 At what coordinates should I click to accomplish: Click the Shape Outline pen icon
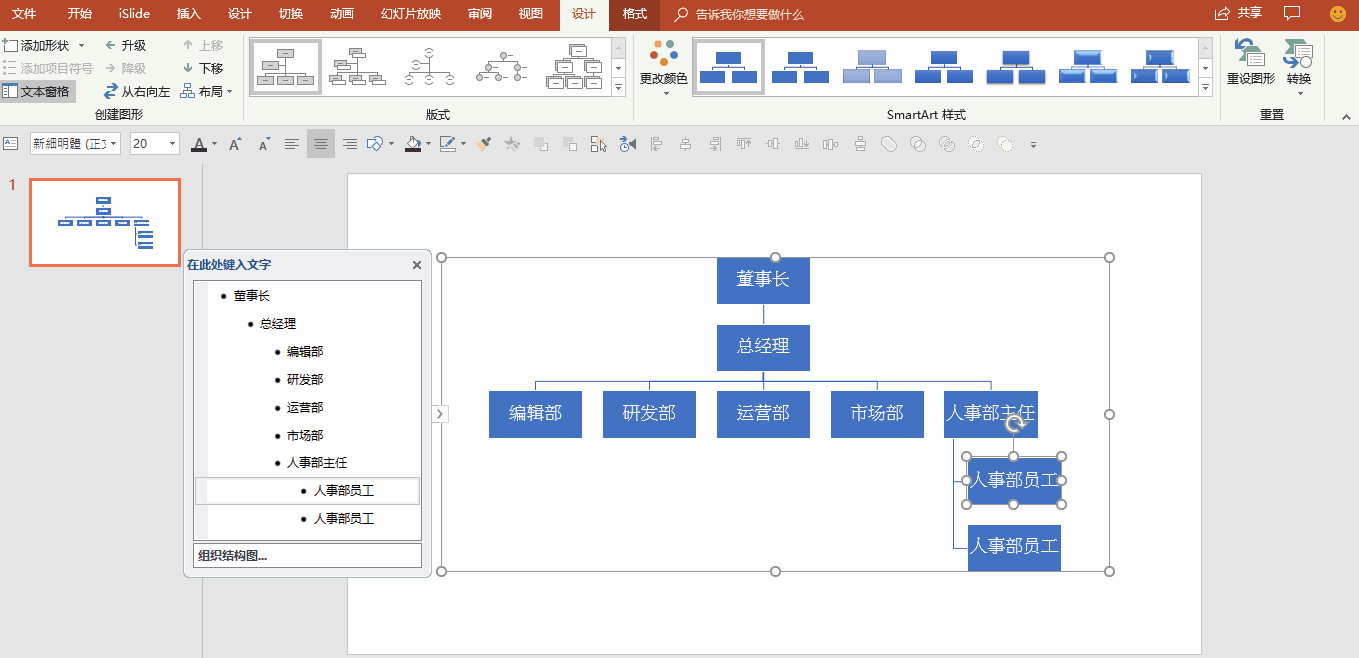(447, 144)
